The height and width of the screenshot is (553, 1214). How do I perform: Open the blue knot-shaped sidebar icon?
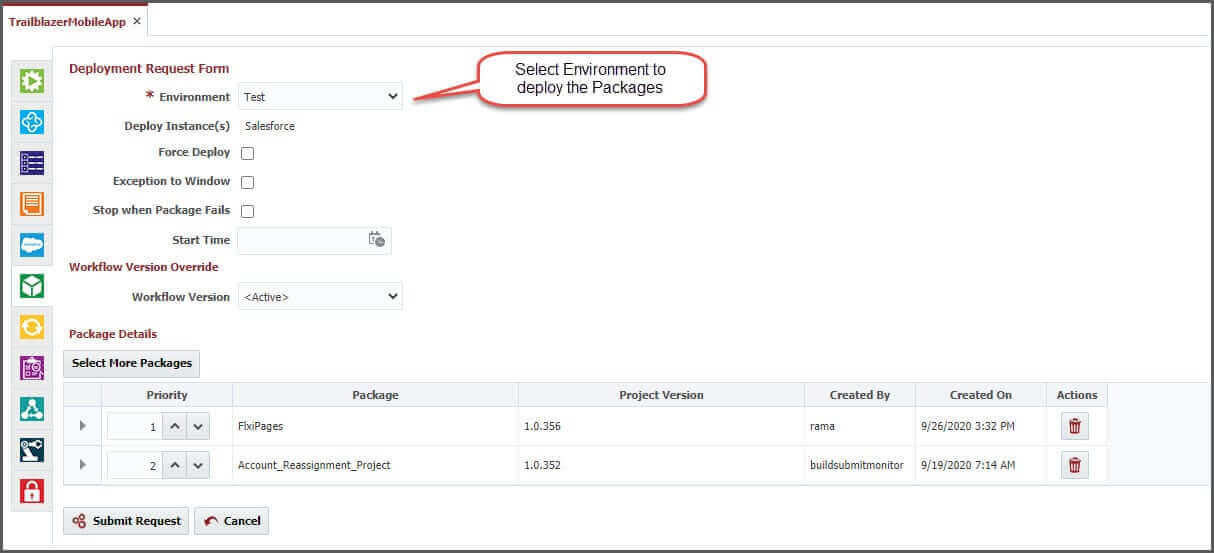pos(32,122)
